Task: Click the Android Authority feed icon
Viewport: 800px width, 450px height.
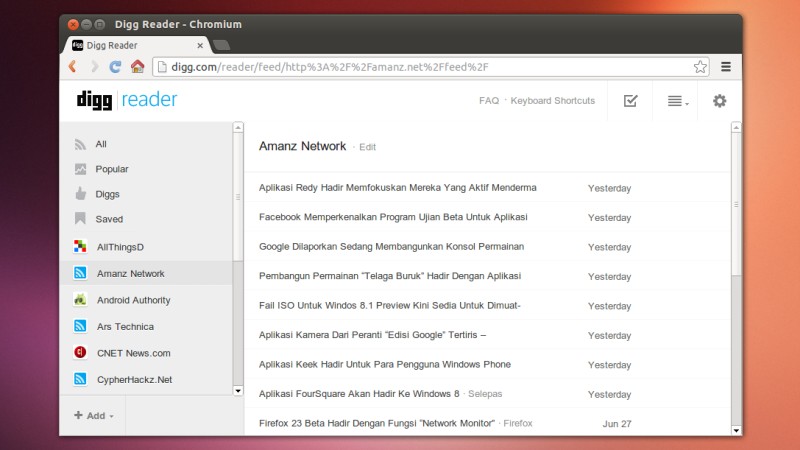Action: [x=80, y=299]
